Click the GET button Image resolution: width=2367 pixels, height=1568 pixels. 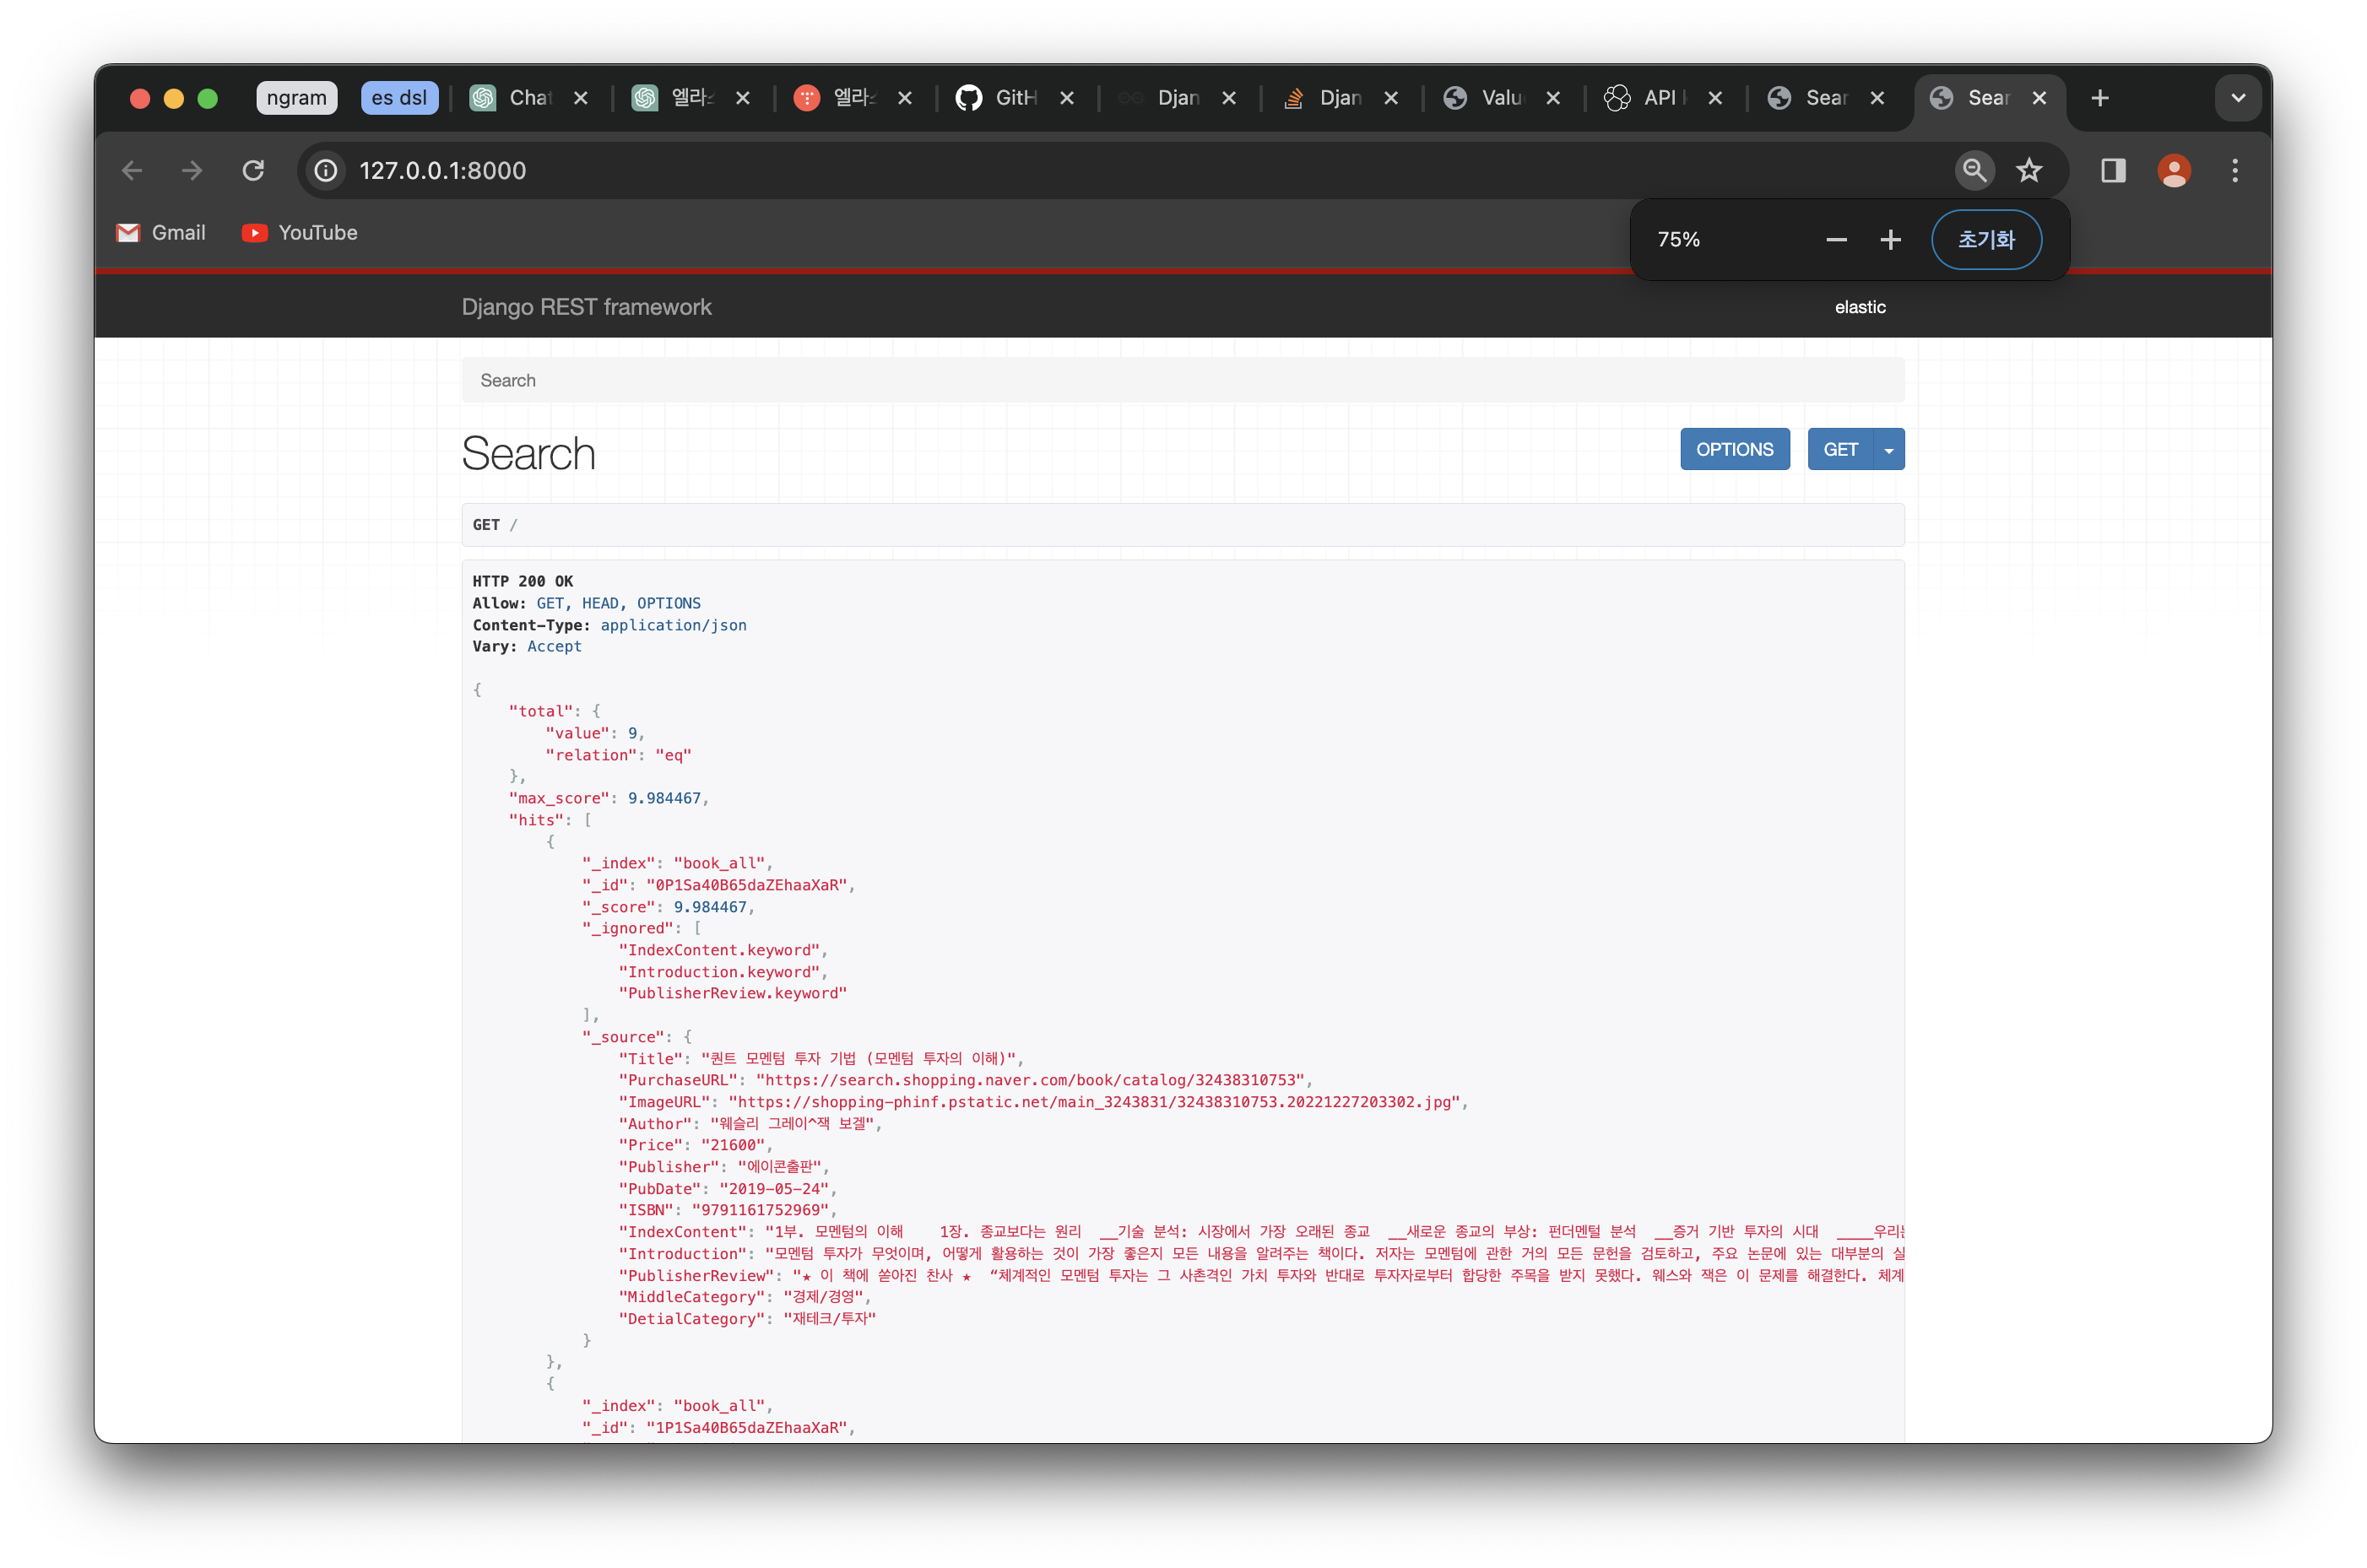tap(1840, 450)
